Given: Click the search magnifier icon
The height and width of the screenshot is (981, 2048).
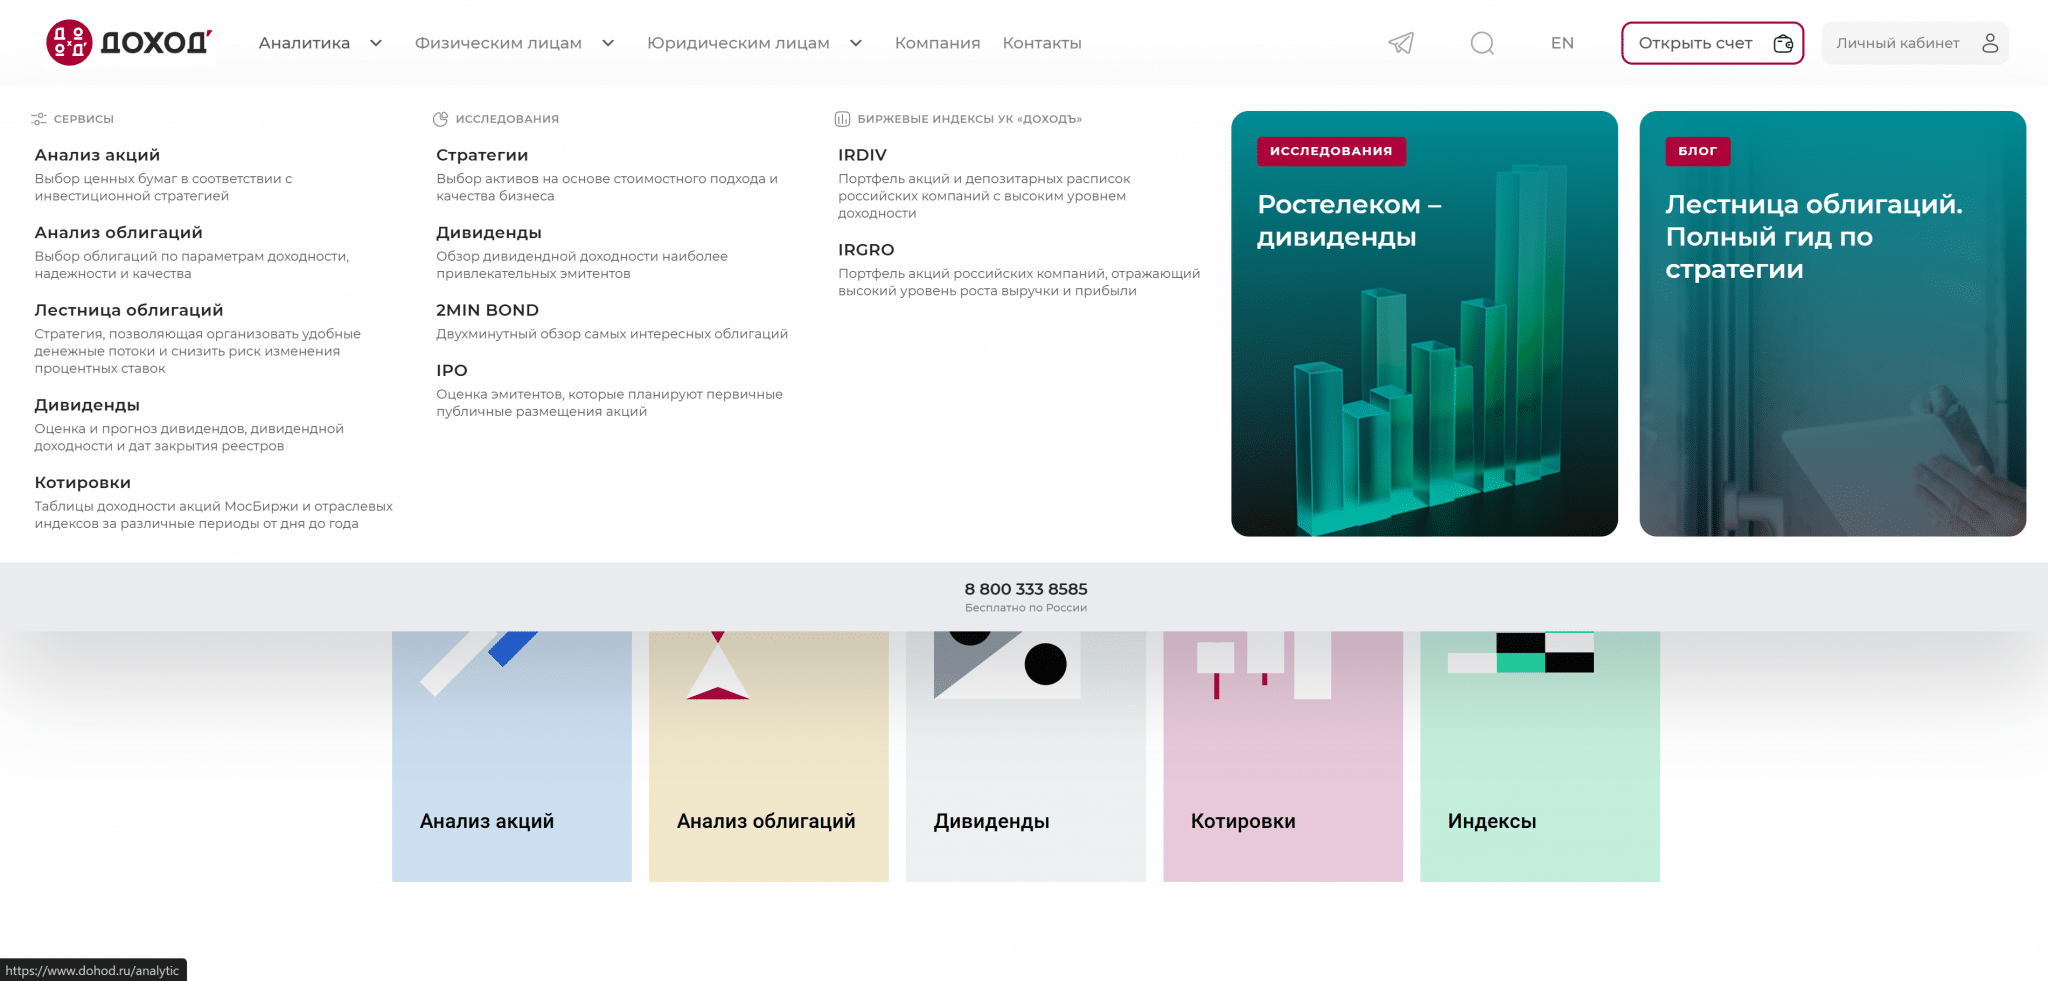Looking at the screenshot, I should (1482, 43).
